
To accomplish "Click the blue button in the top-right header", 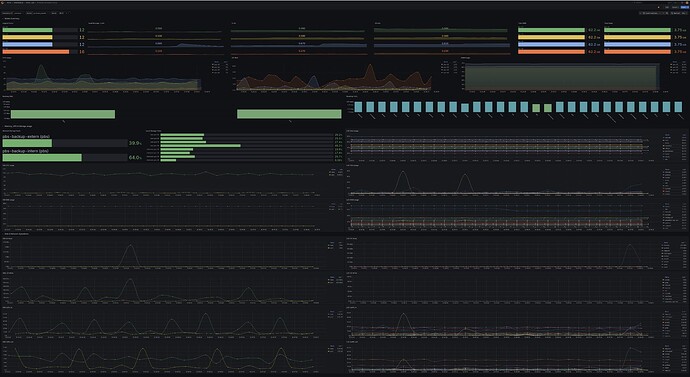I will 684,7.
